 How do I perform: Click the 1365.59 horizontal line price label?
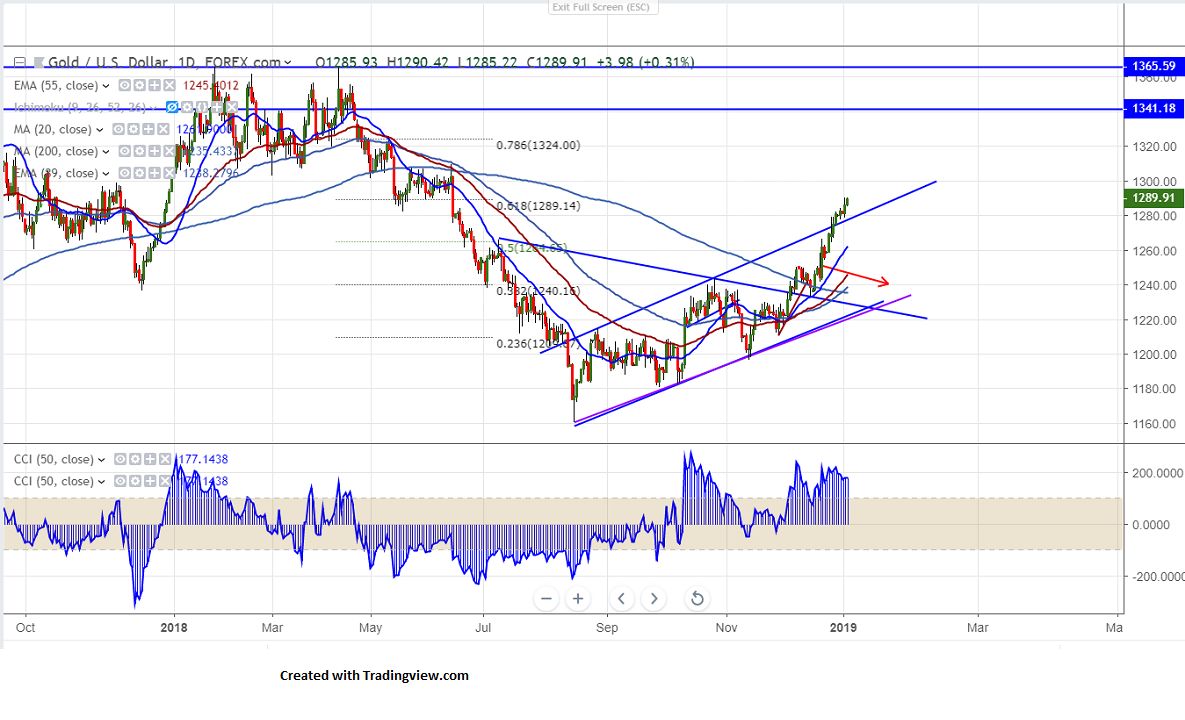coord(1154,66)
